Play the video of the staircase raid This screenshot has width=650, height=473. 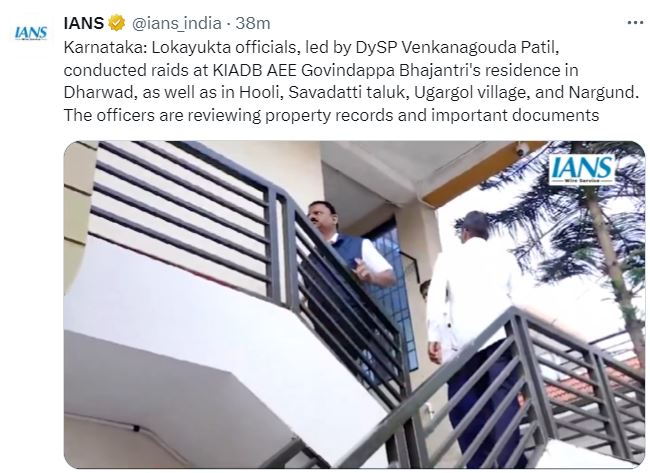coord(354,305)
